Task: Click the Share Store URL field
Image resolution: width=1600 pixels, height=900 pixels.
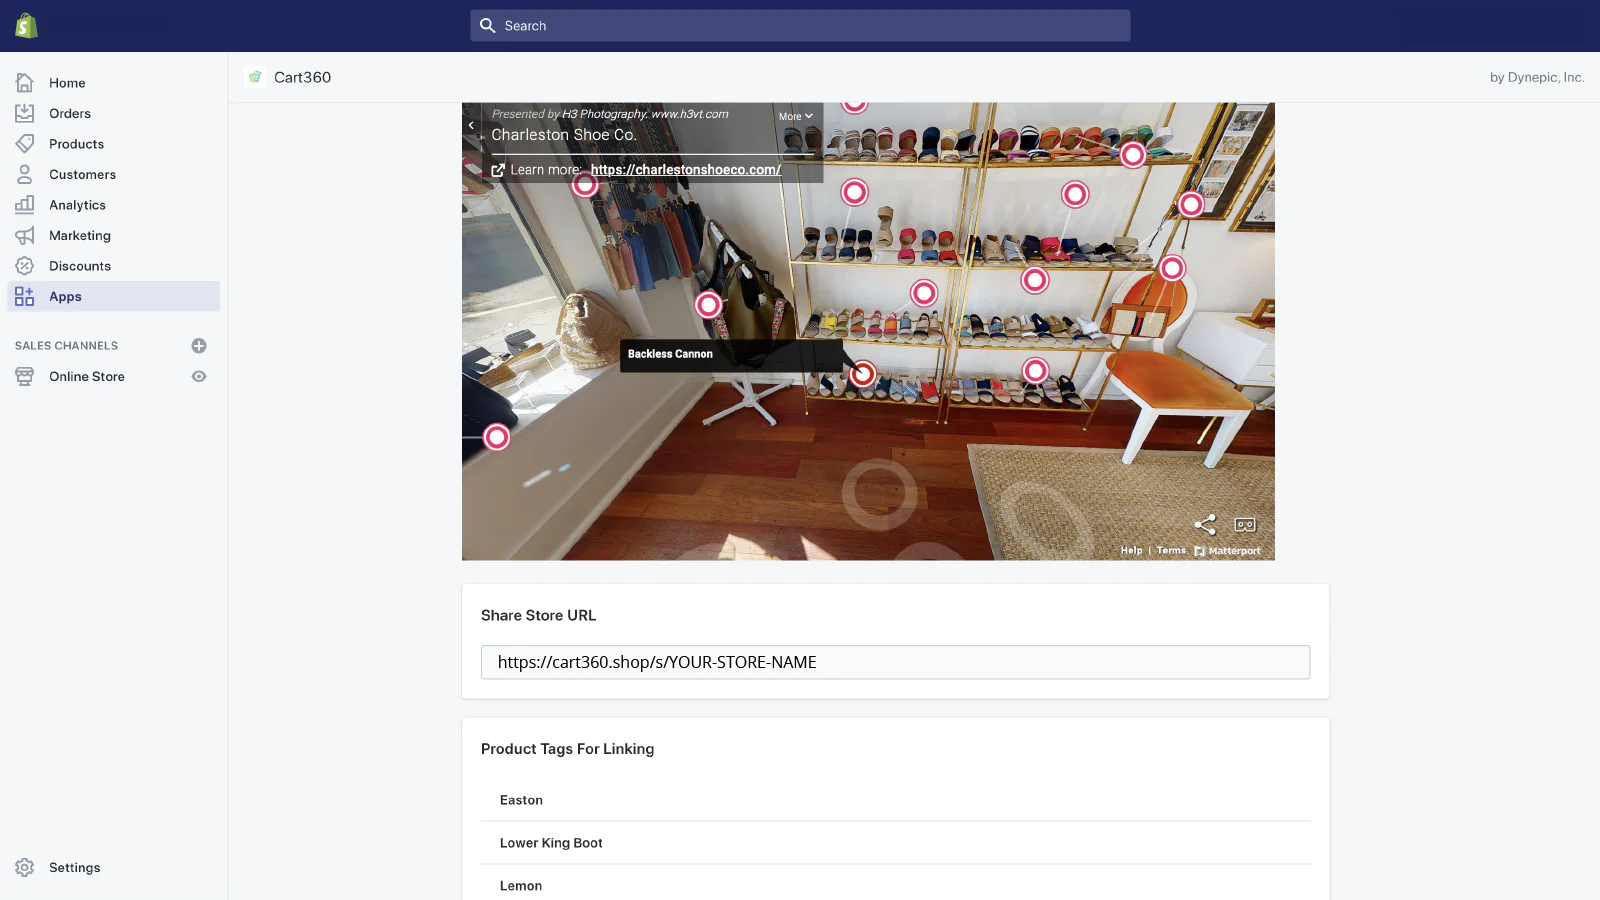Action: (x=895, y=662)
